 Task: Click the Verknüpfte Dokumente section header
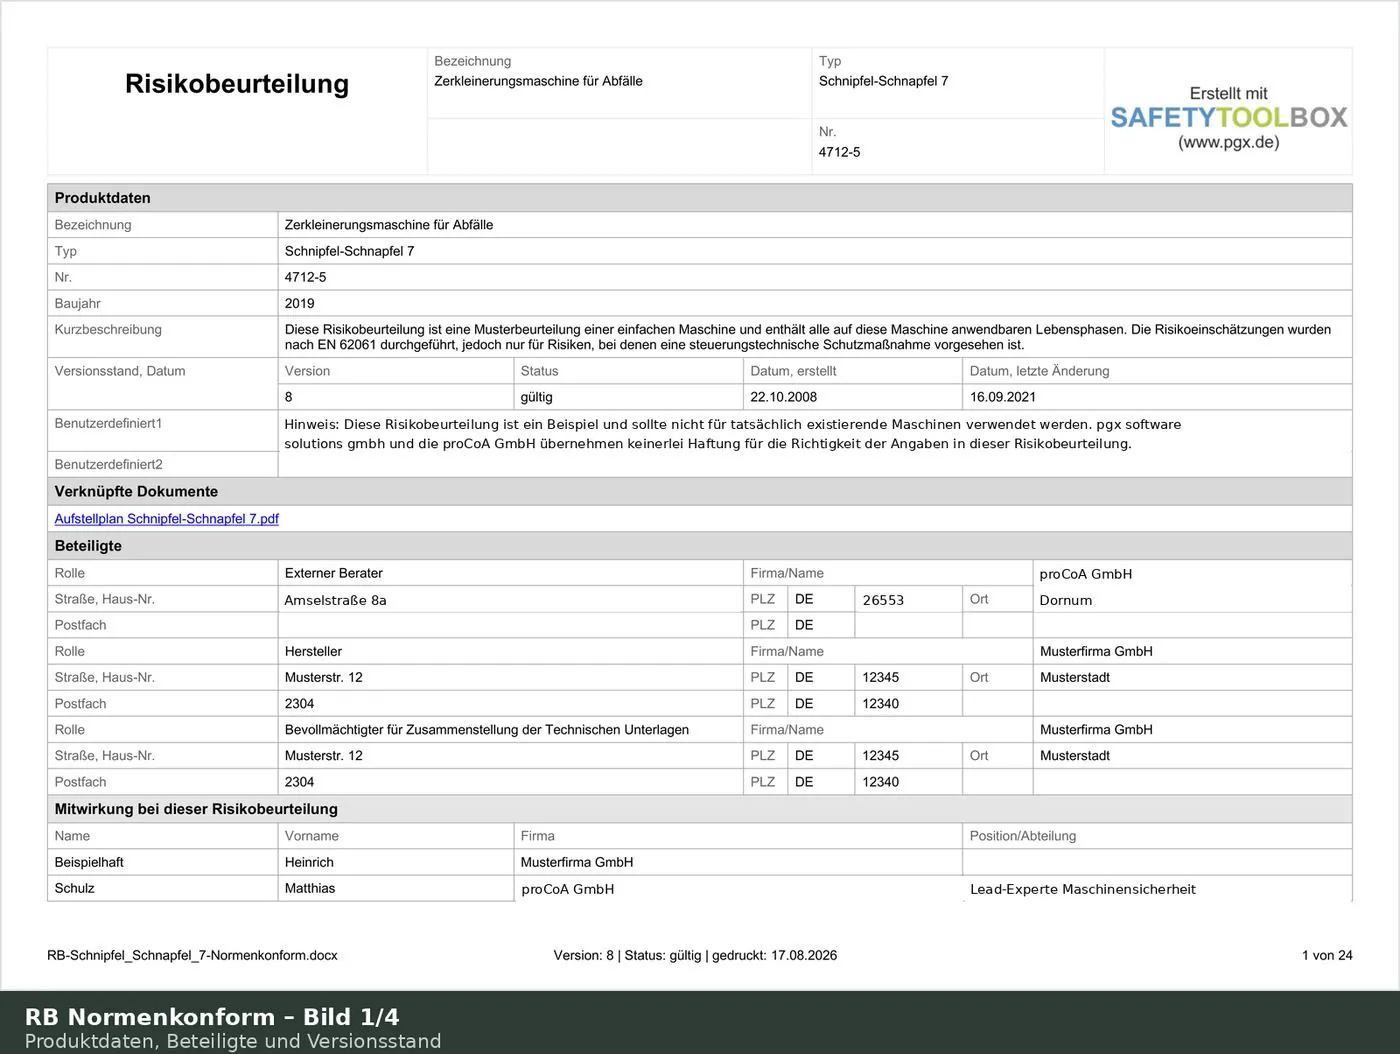700,492
